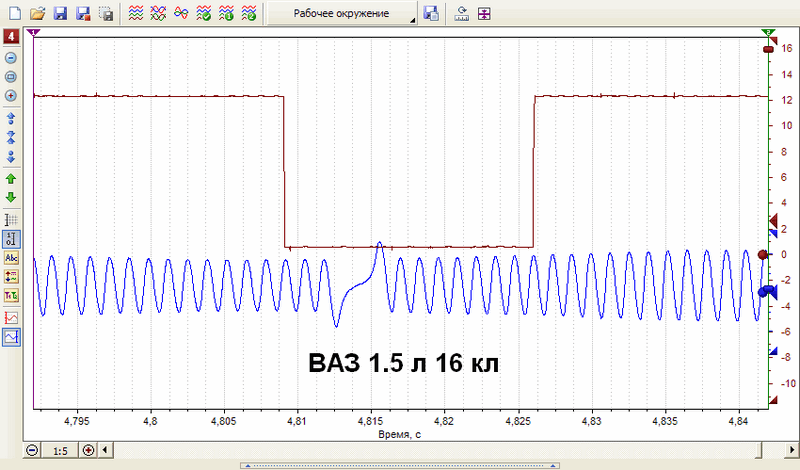800x470 pixels.
Task: Click the waveforms icon with green checkmark
Action: click(x=204, y=13)
